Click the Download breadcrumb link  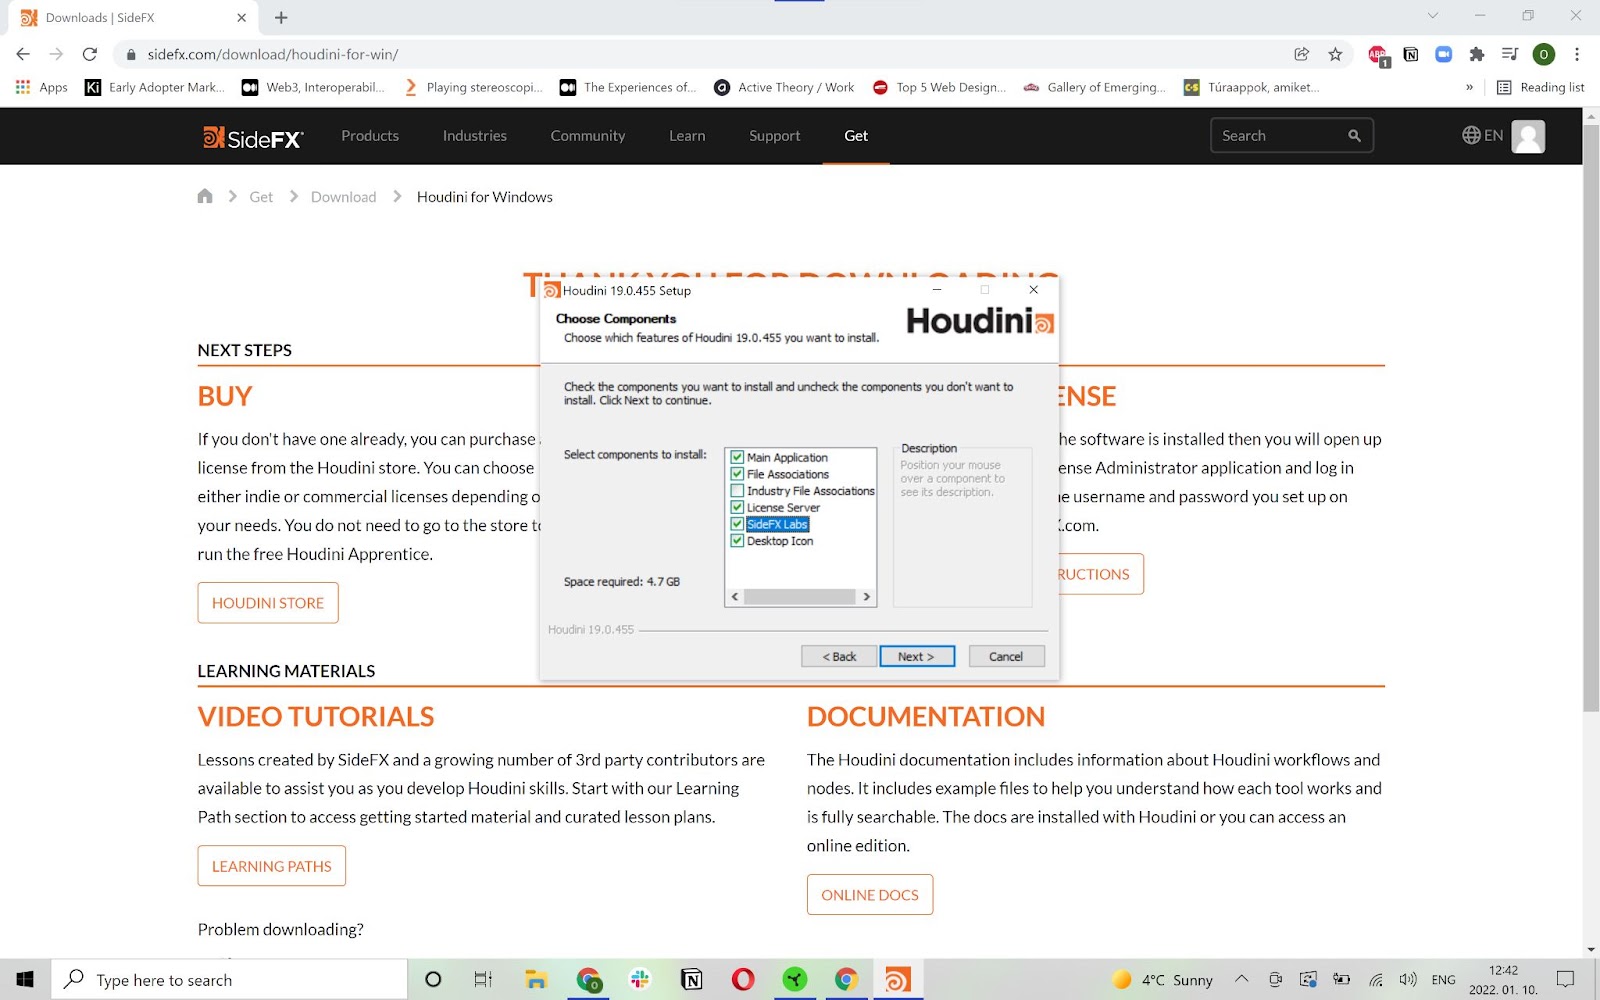point(344,197)
